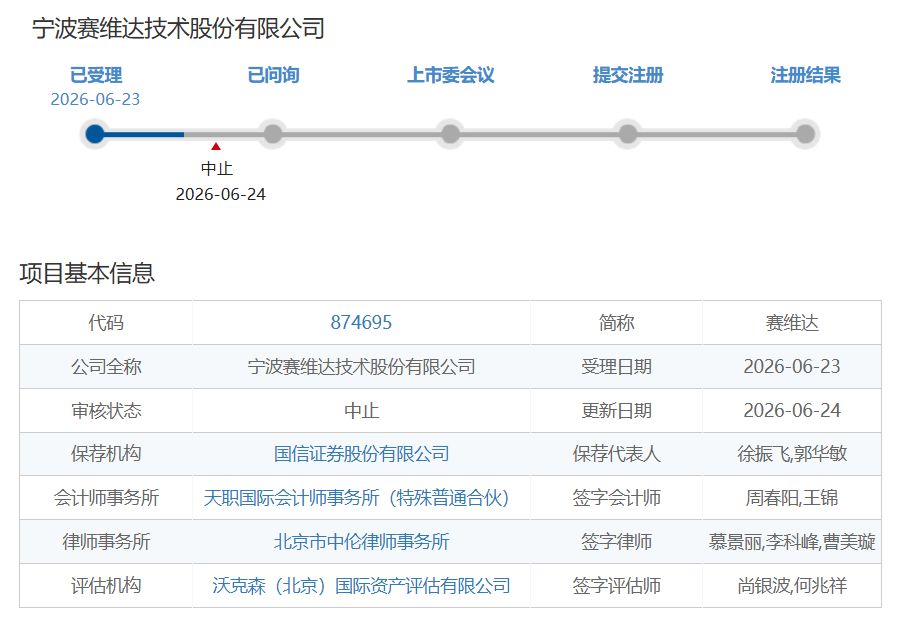This screenshot has width=904, height=631.
Task: Click the 已问询 stage label
Action: coord(273,75)
